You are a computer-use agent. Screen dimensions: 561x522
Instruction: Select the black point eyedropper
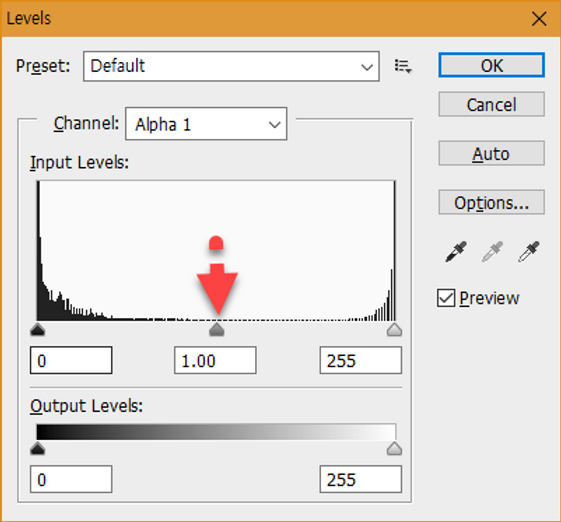coord(456,252)
